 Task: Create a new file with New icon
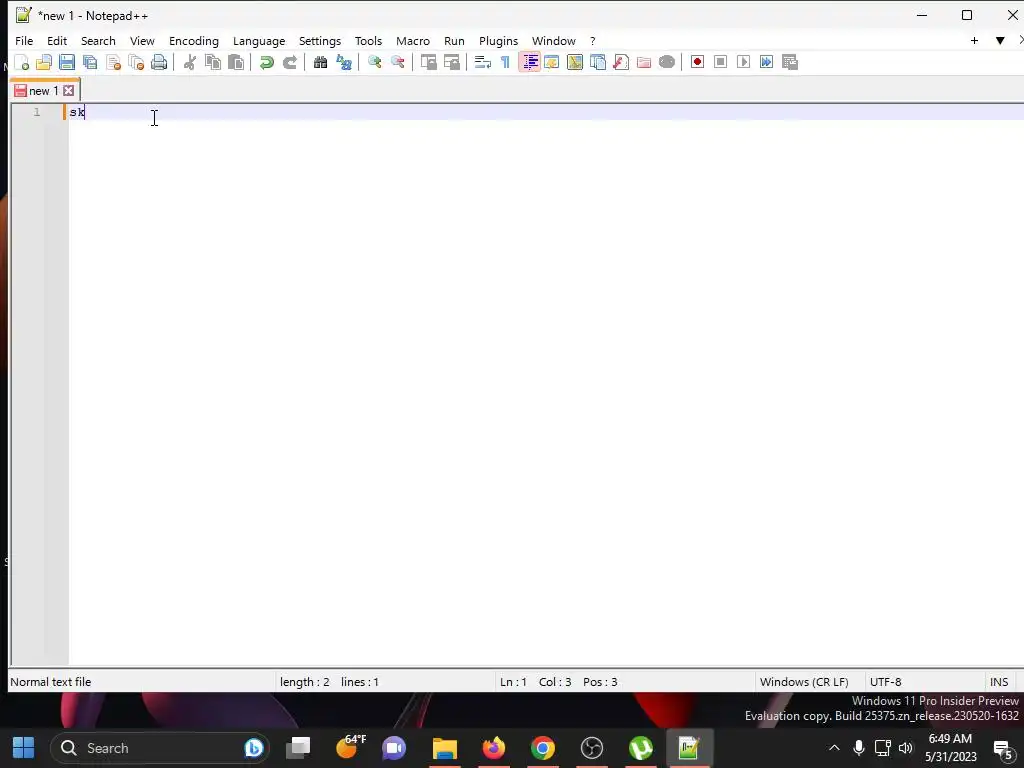[x=22, y=62]
